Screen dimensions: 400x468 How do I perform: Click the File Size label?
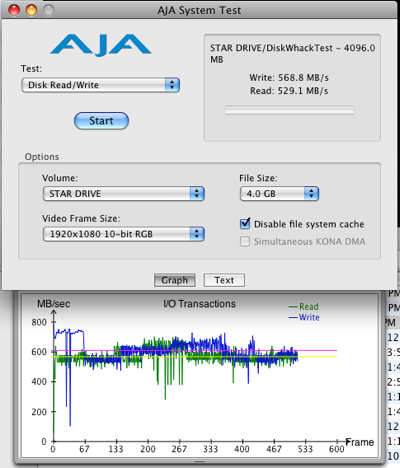[x=258, y=178]
